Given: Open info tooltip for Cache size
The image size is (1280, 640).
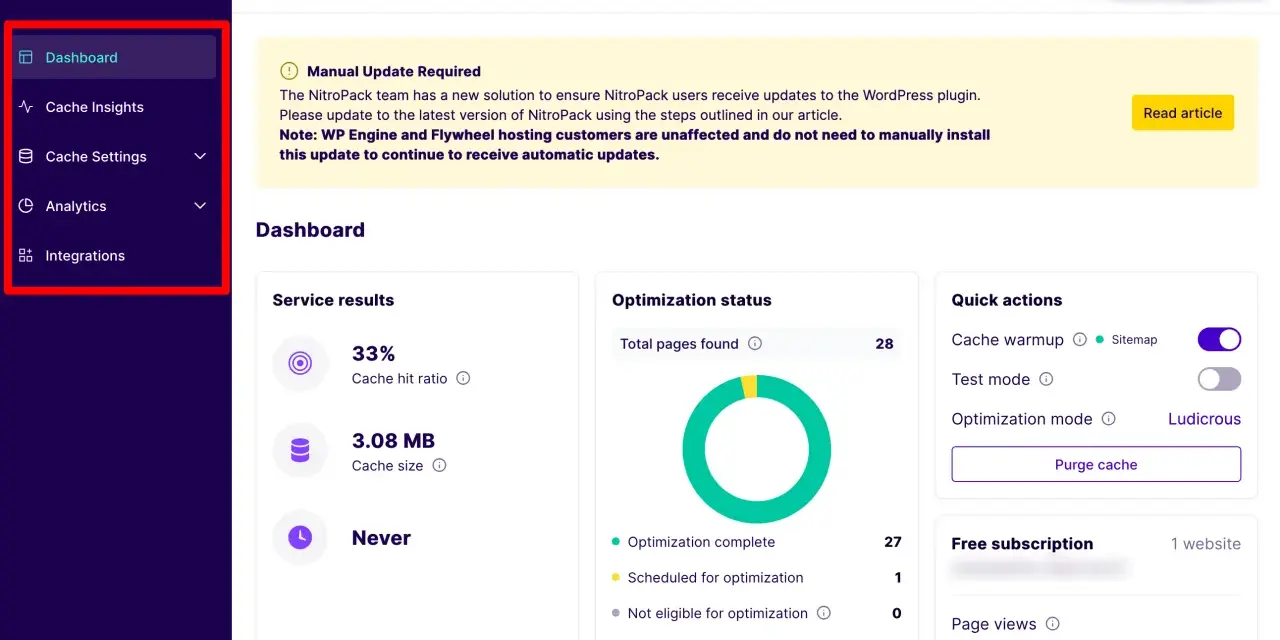Looking at the screenshot, I should coord(439,465).
